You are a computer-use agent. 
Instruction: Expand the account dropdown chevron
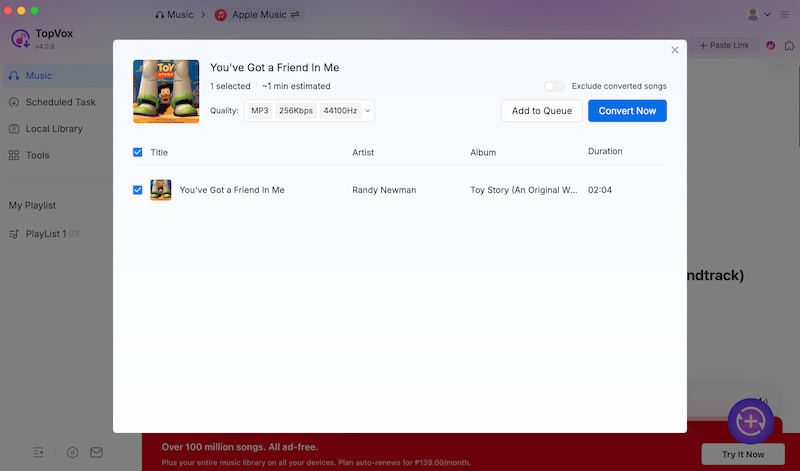tap(767, 15)
